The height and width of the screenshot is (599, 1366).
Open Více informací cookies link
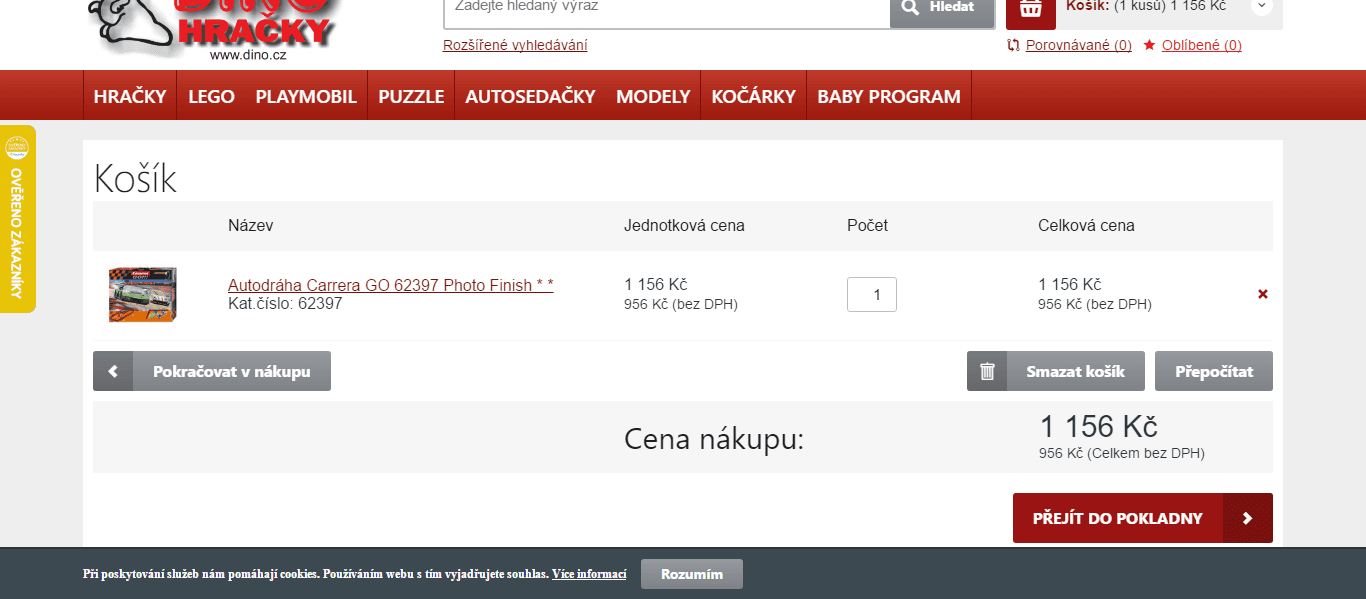589,574
